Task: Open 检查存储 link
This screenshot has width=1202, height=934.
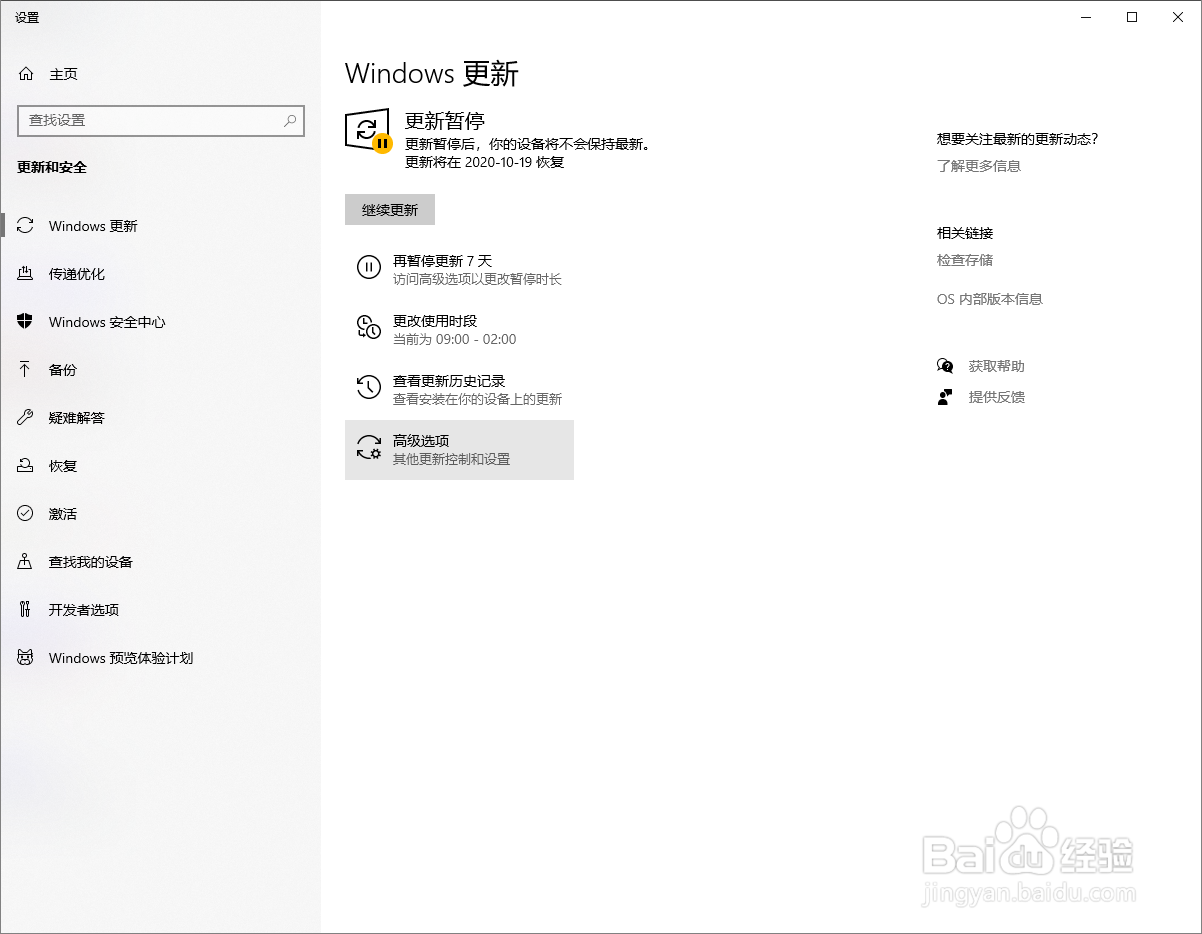Action: pyautogui.click(x=965, y=260)
